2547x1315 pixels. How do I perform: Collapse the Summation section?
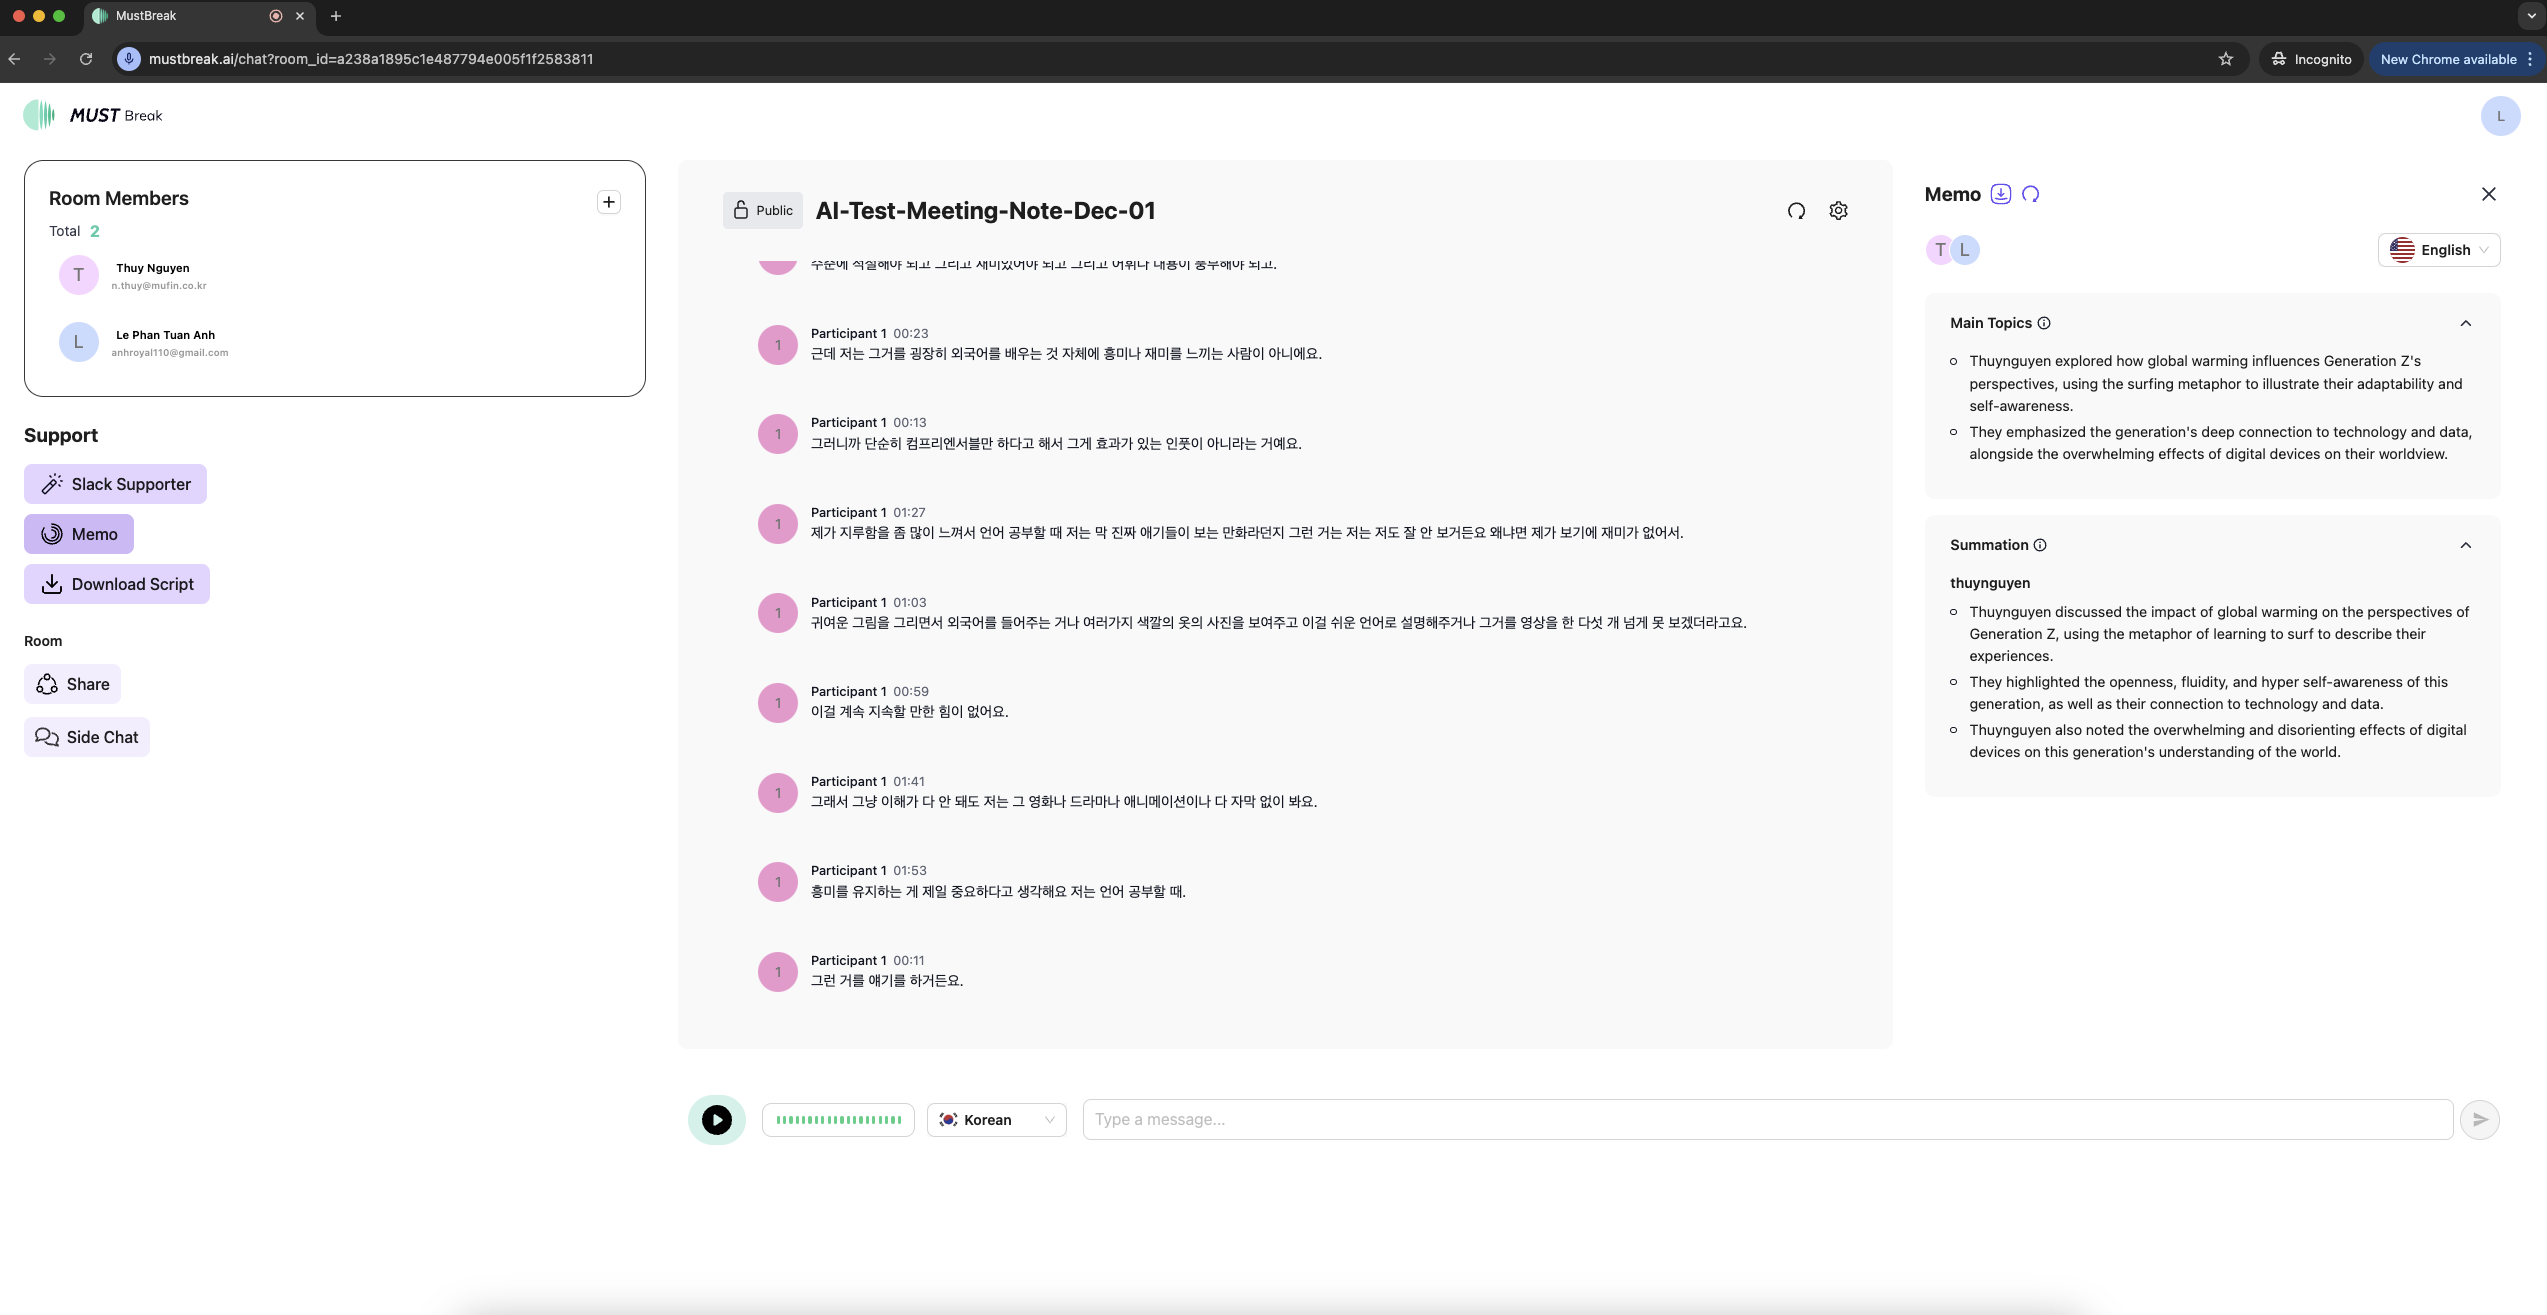click(x=2465, y=545)
